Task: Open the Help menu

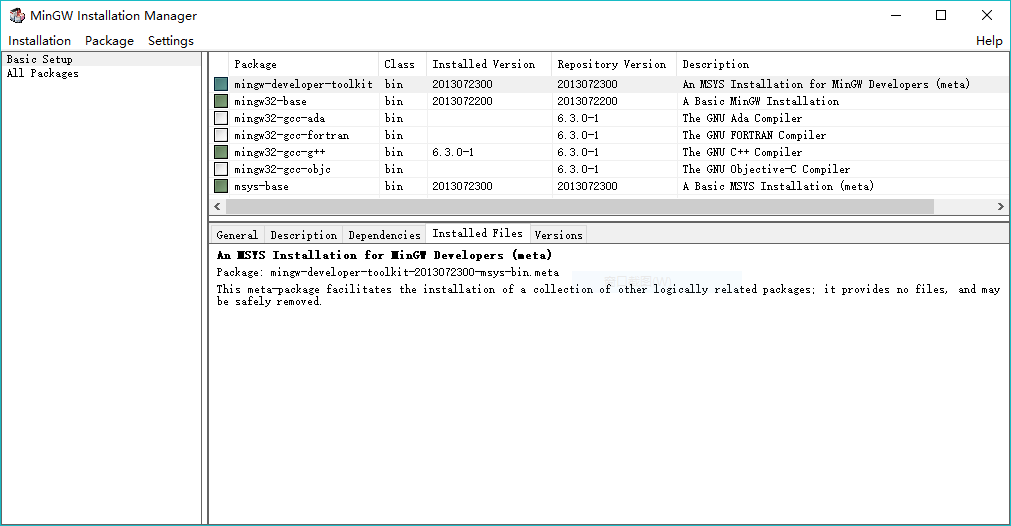Action: pyautogui.click(x=989, y=41)
